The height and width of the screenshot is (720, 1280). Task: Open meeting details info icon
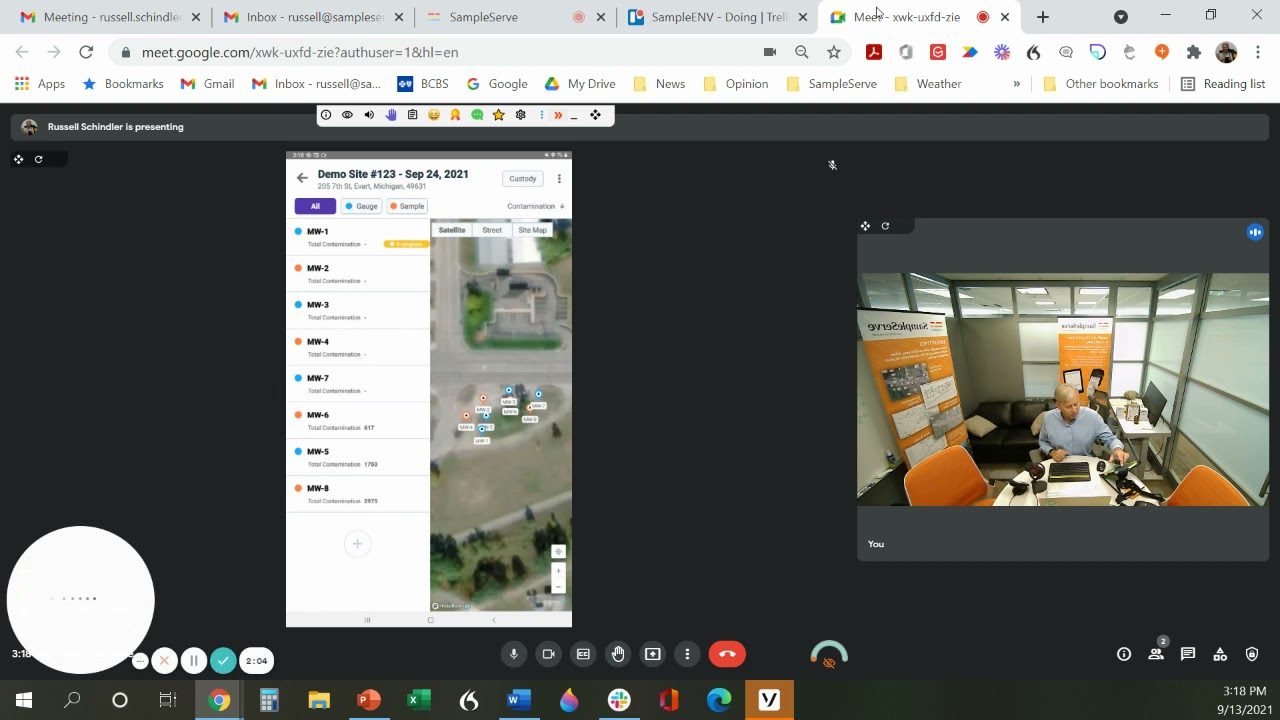tap(1124, 654)
